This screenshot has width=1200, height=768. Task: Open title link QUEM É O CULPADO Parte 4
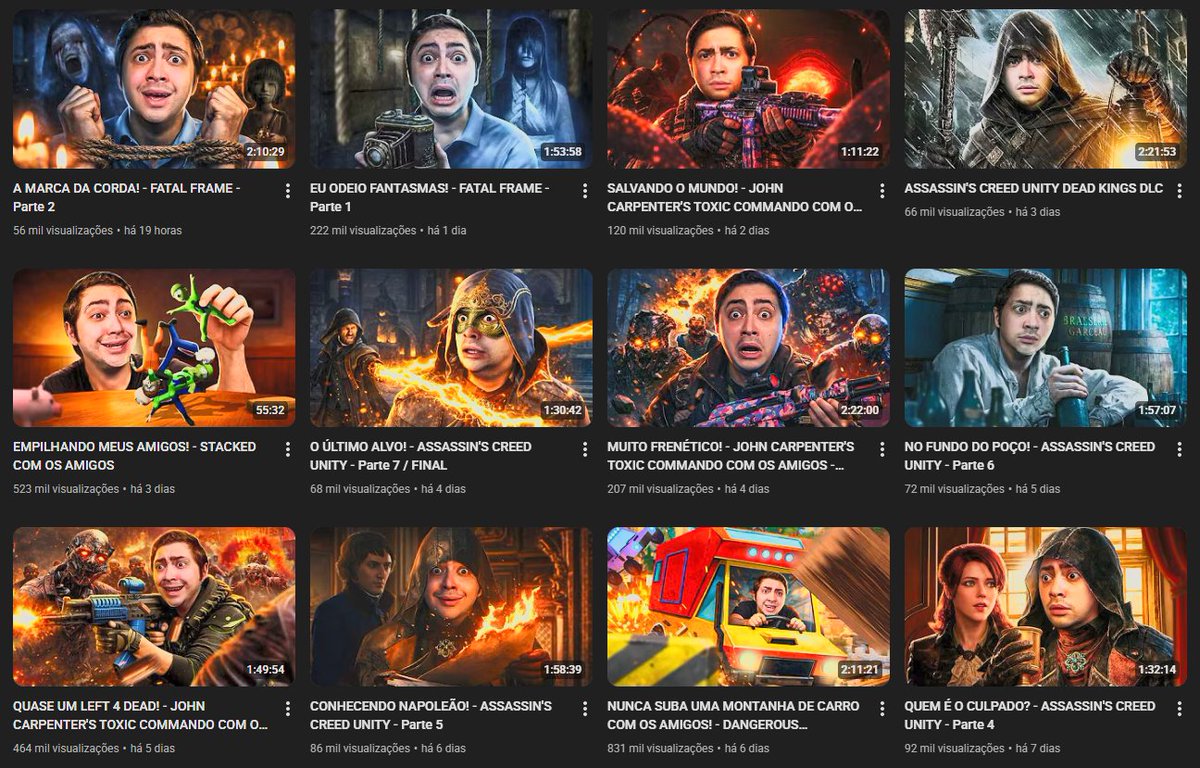tap(1028, 715)
